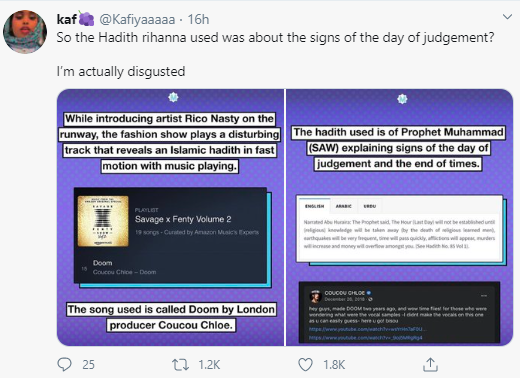
Task: Like the tweet with the heart icon
Action: pos(305,365)
